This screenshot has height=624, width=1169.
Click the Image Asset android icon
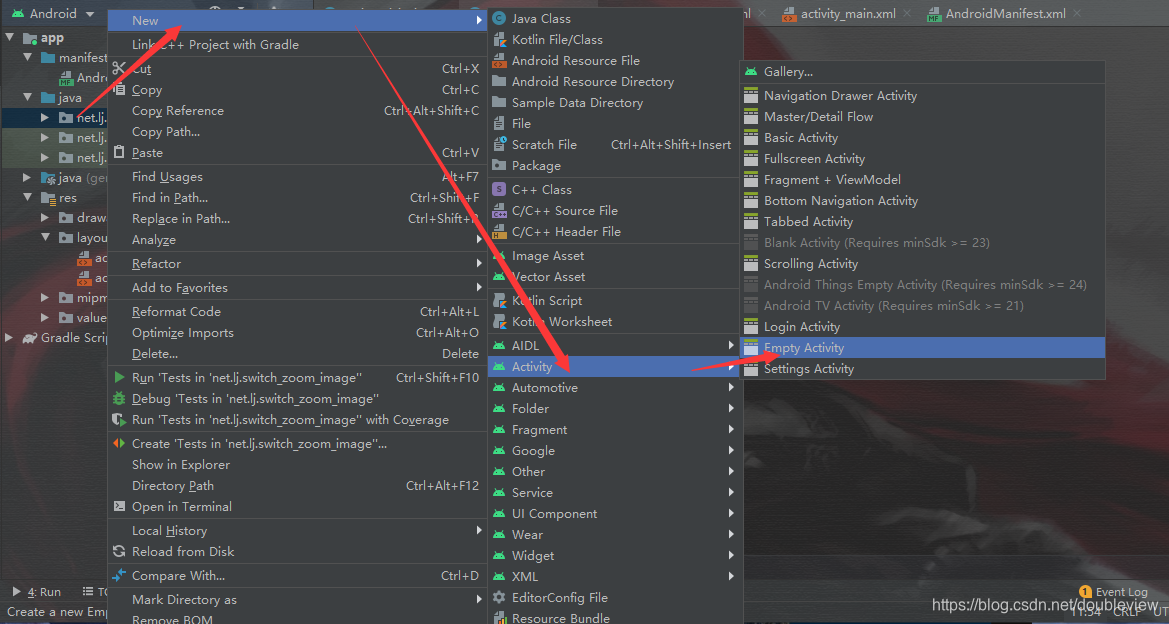pyautogui.click(x=500, y=256)
